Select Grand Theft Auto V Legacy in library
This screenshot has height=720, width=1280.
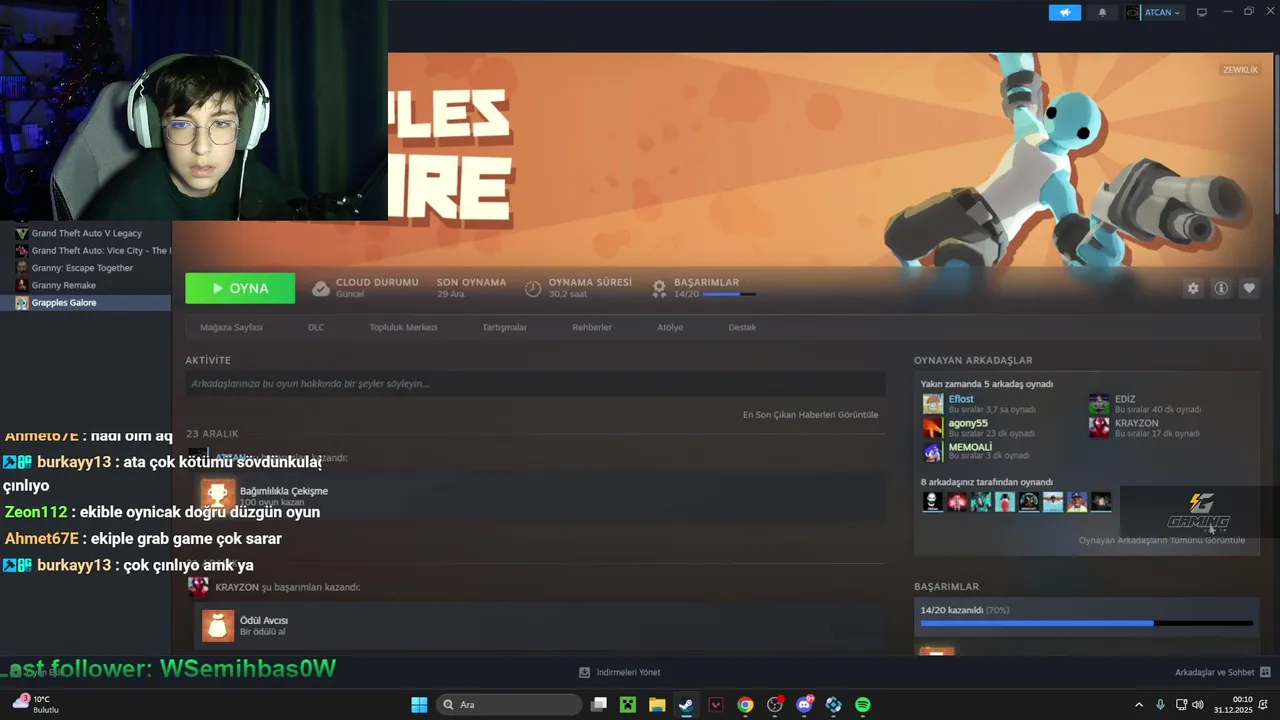pyautogui.click(x=86, y=233)
